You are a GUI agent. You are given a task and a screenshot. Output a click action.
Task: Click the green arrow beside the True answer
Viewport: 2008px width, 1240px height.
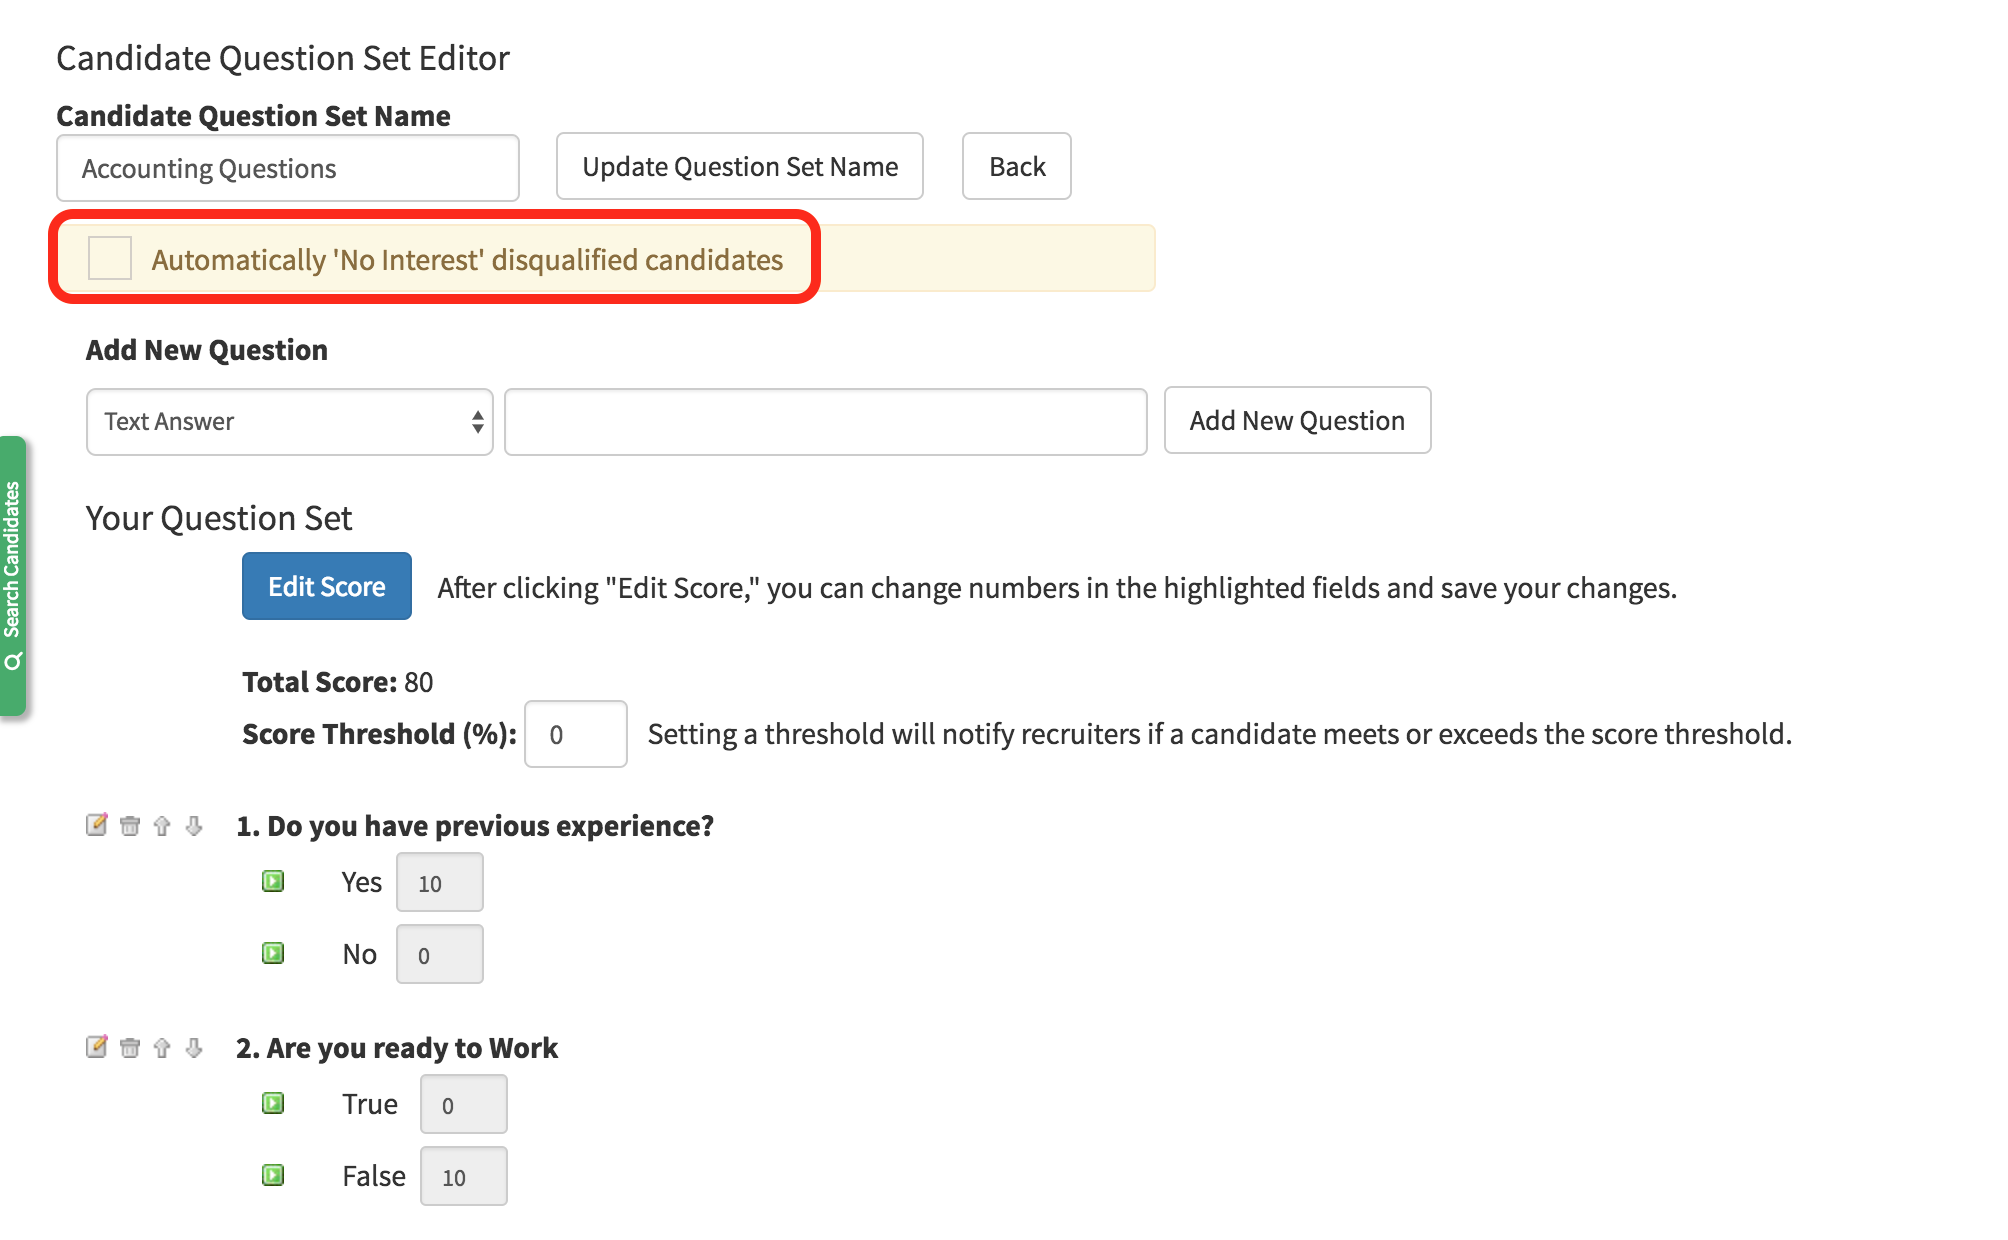point(273,1103)
